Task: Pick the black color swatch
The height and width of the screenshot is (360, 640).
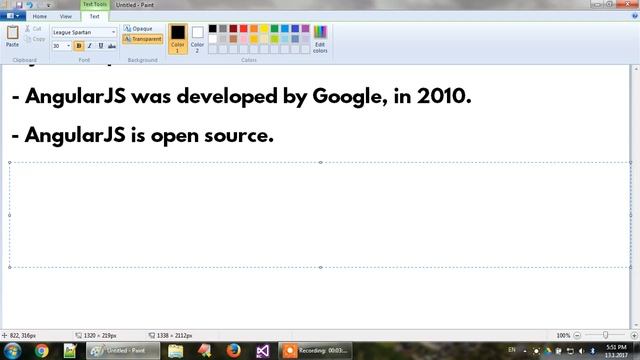Action: [x=213, y=28]
